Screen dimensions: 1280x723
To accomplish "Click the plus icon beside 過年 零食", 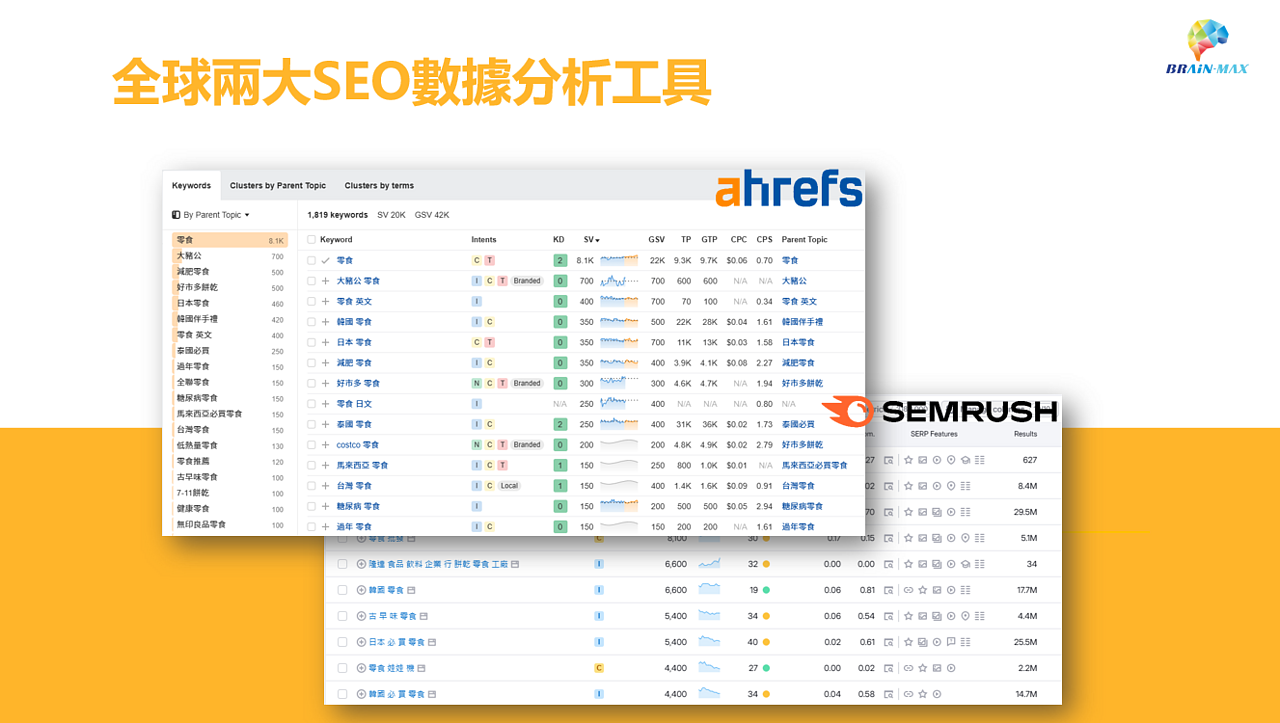I will (x=325, y=527).
